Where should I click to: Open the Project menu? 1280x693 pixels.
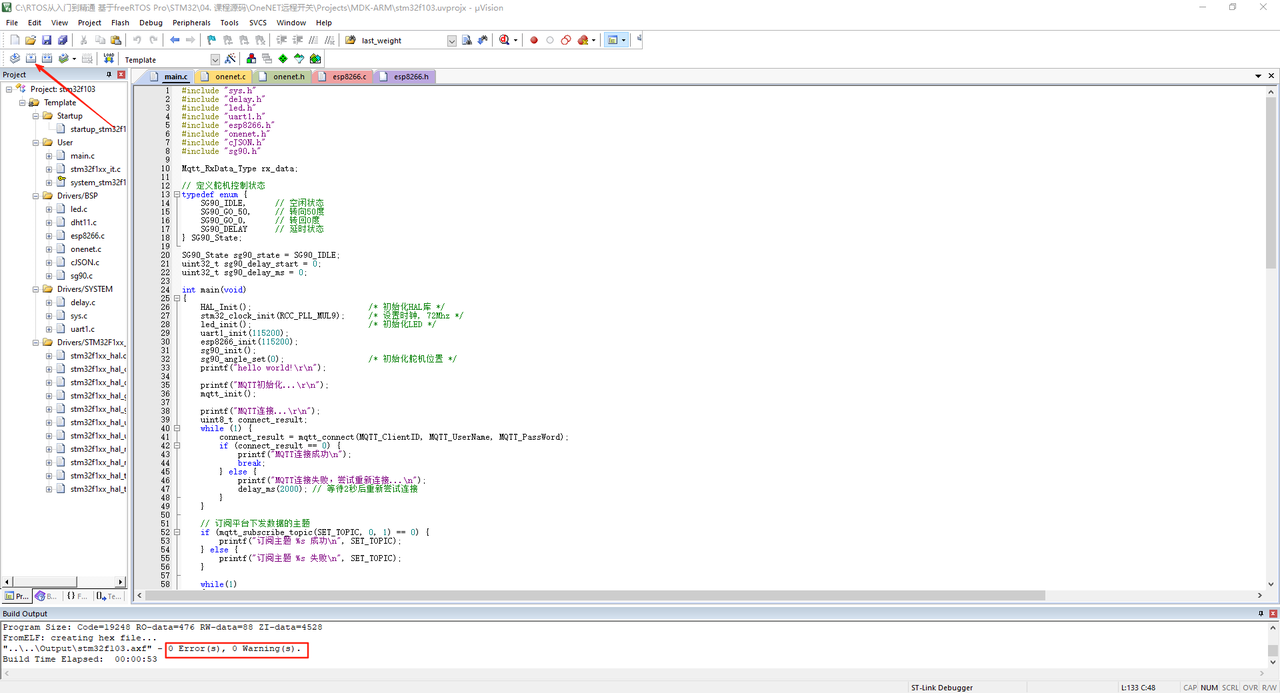(x=89, y=22)
